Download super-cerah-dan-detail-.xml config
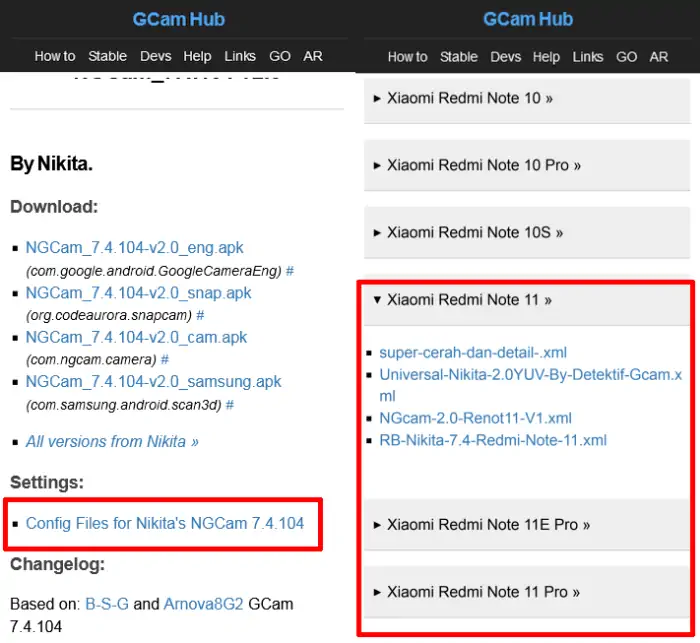Image resolution: width=700 pixels, height=643 pixels. 473,353
